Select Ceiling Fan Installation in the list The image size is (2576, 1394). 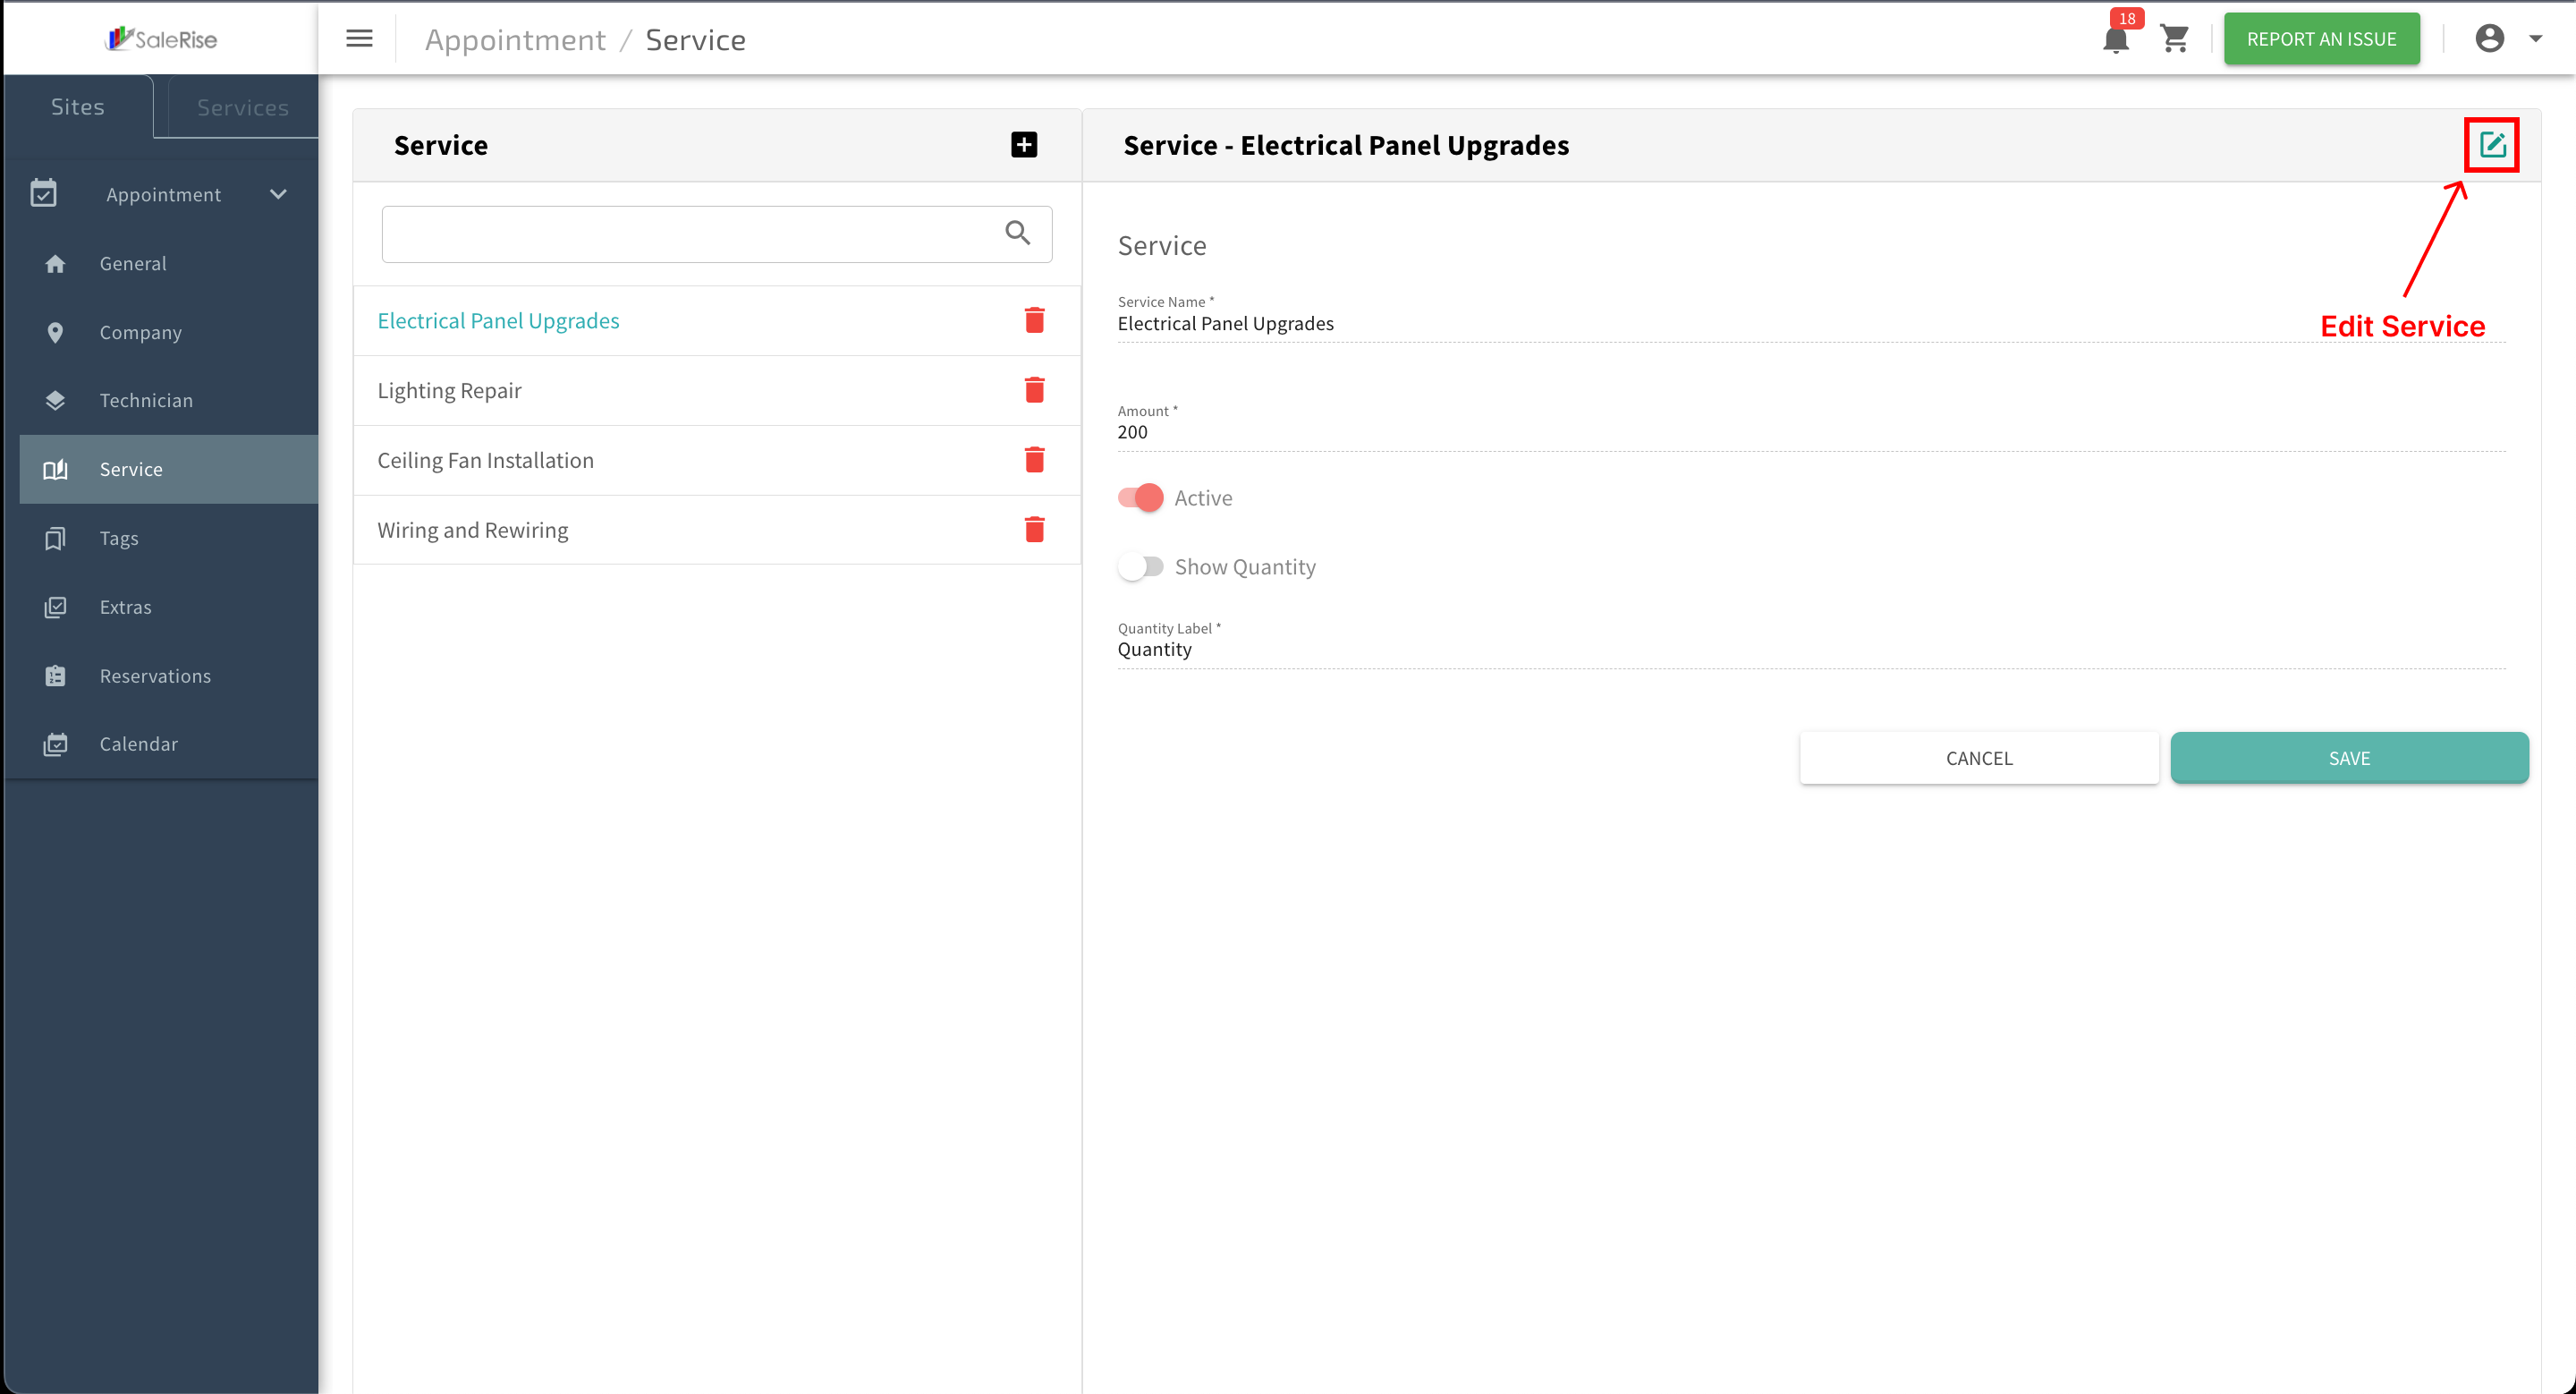click(x=485, y=460)
